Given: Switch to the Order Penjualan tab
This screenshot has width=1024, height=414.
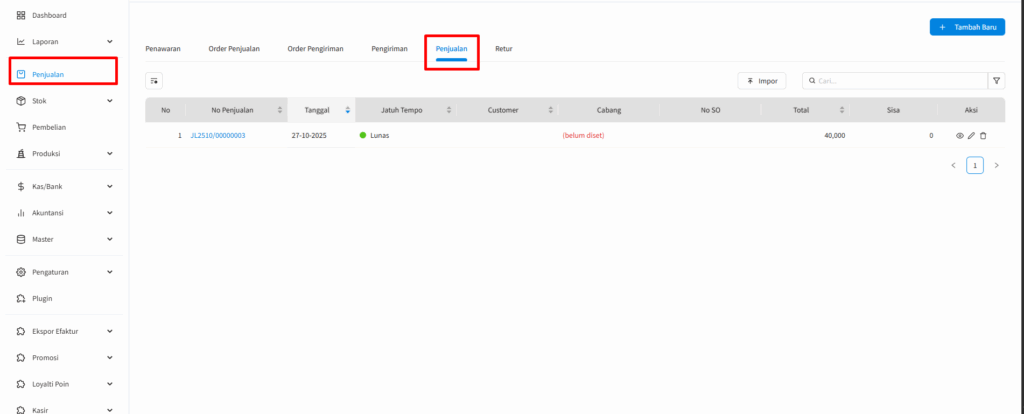Looking at the screenshot, I should 233,49.
